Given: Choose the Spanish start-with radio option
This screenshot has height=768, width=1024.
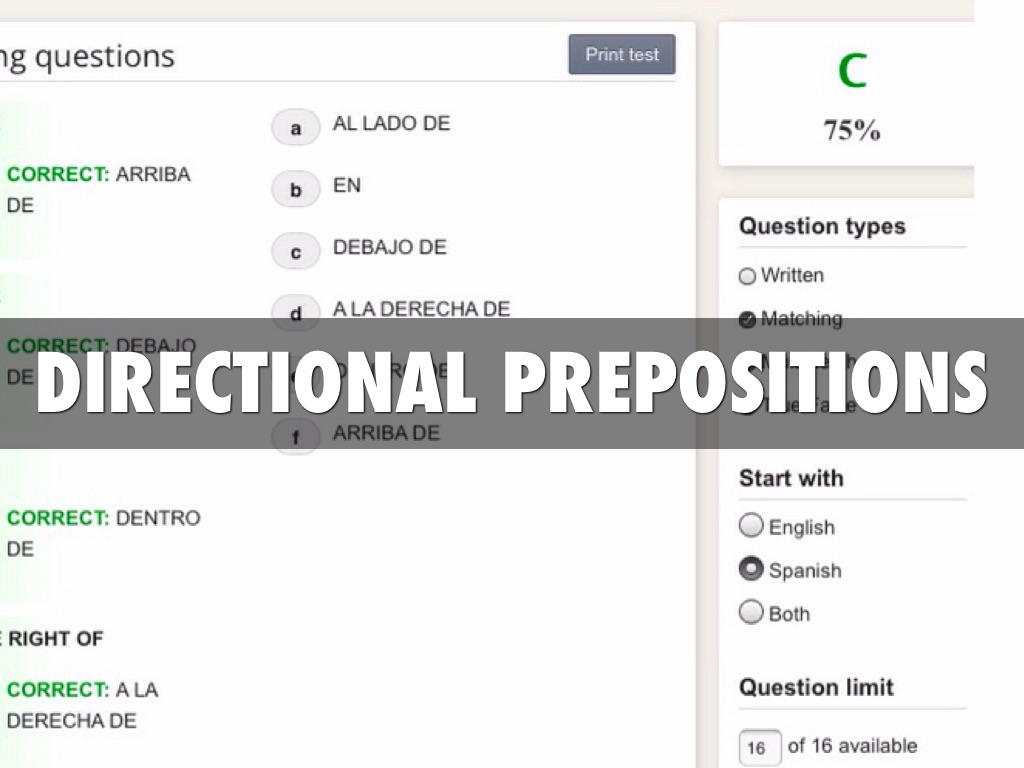Looking at the screenshot, I should click(751, 569).
